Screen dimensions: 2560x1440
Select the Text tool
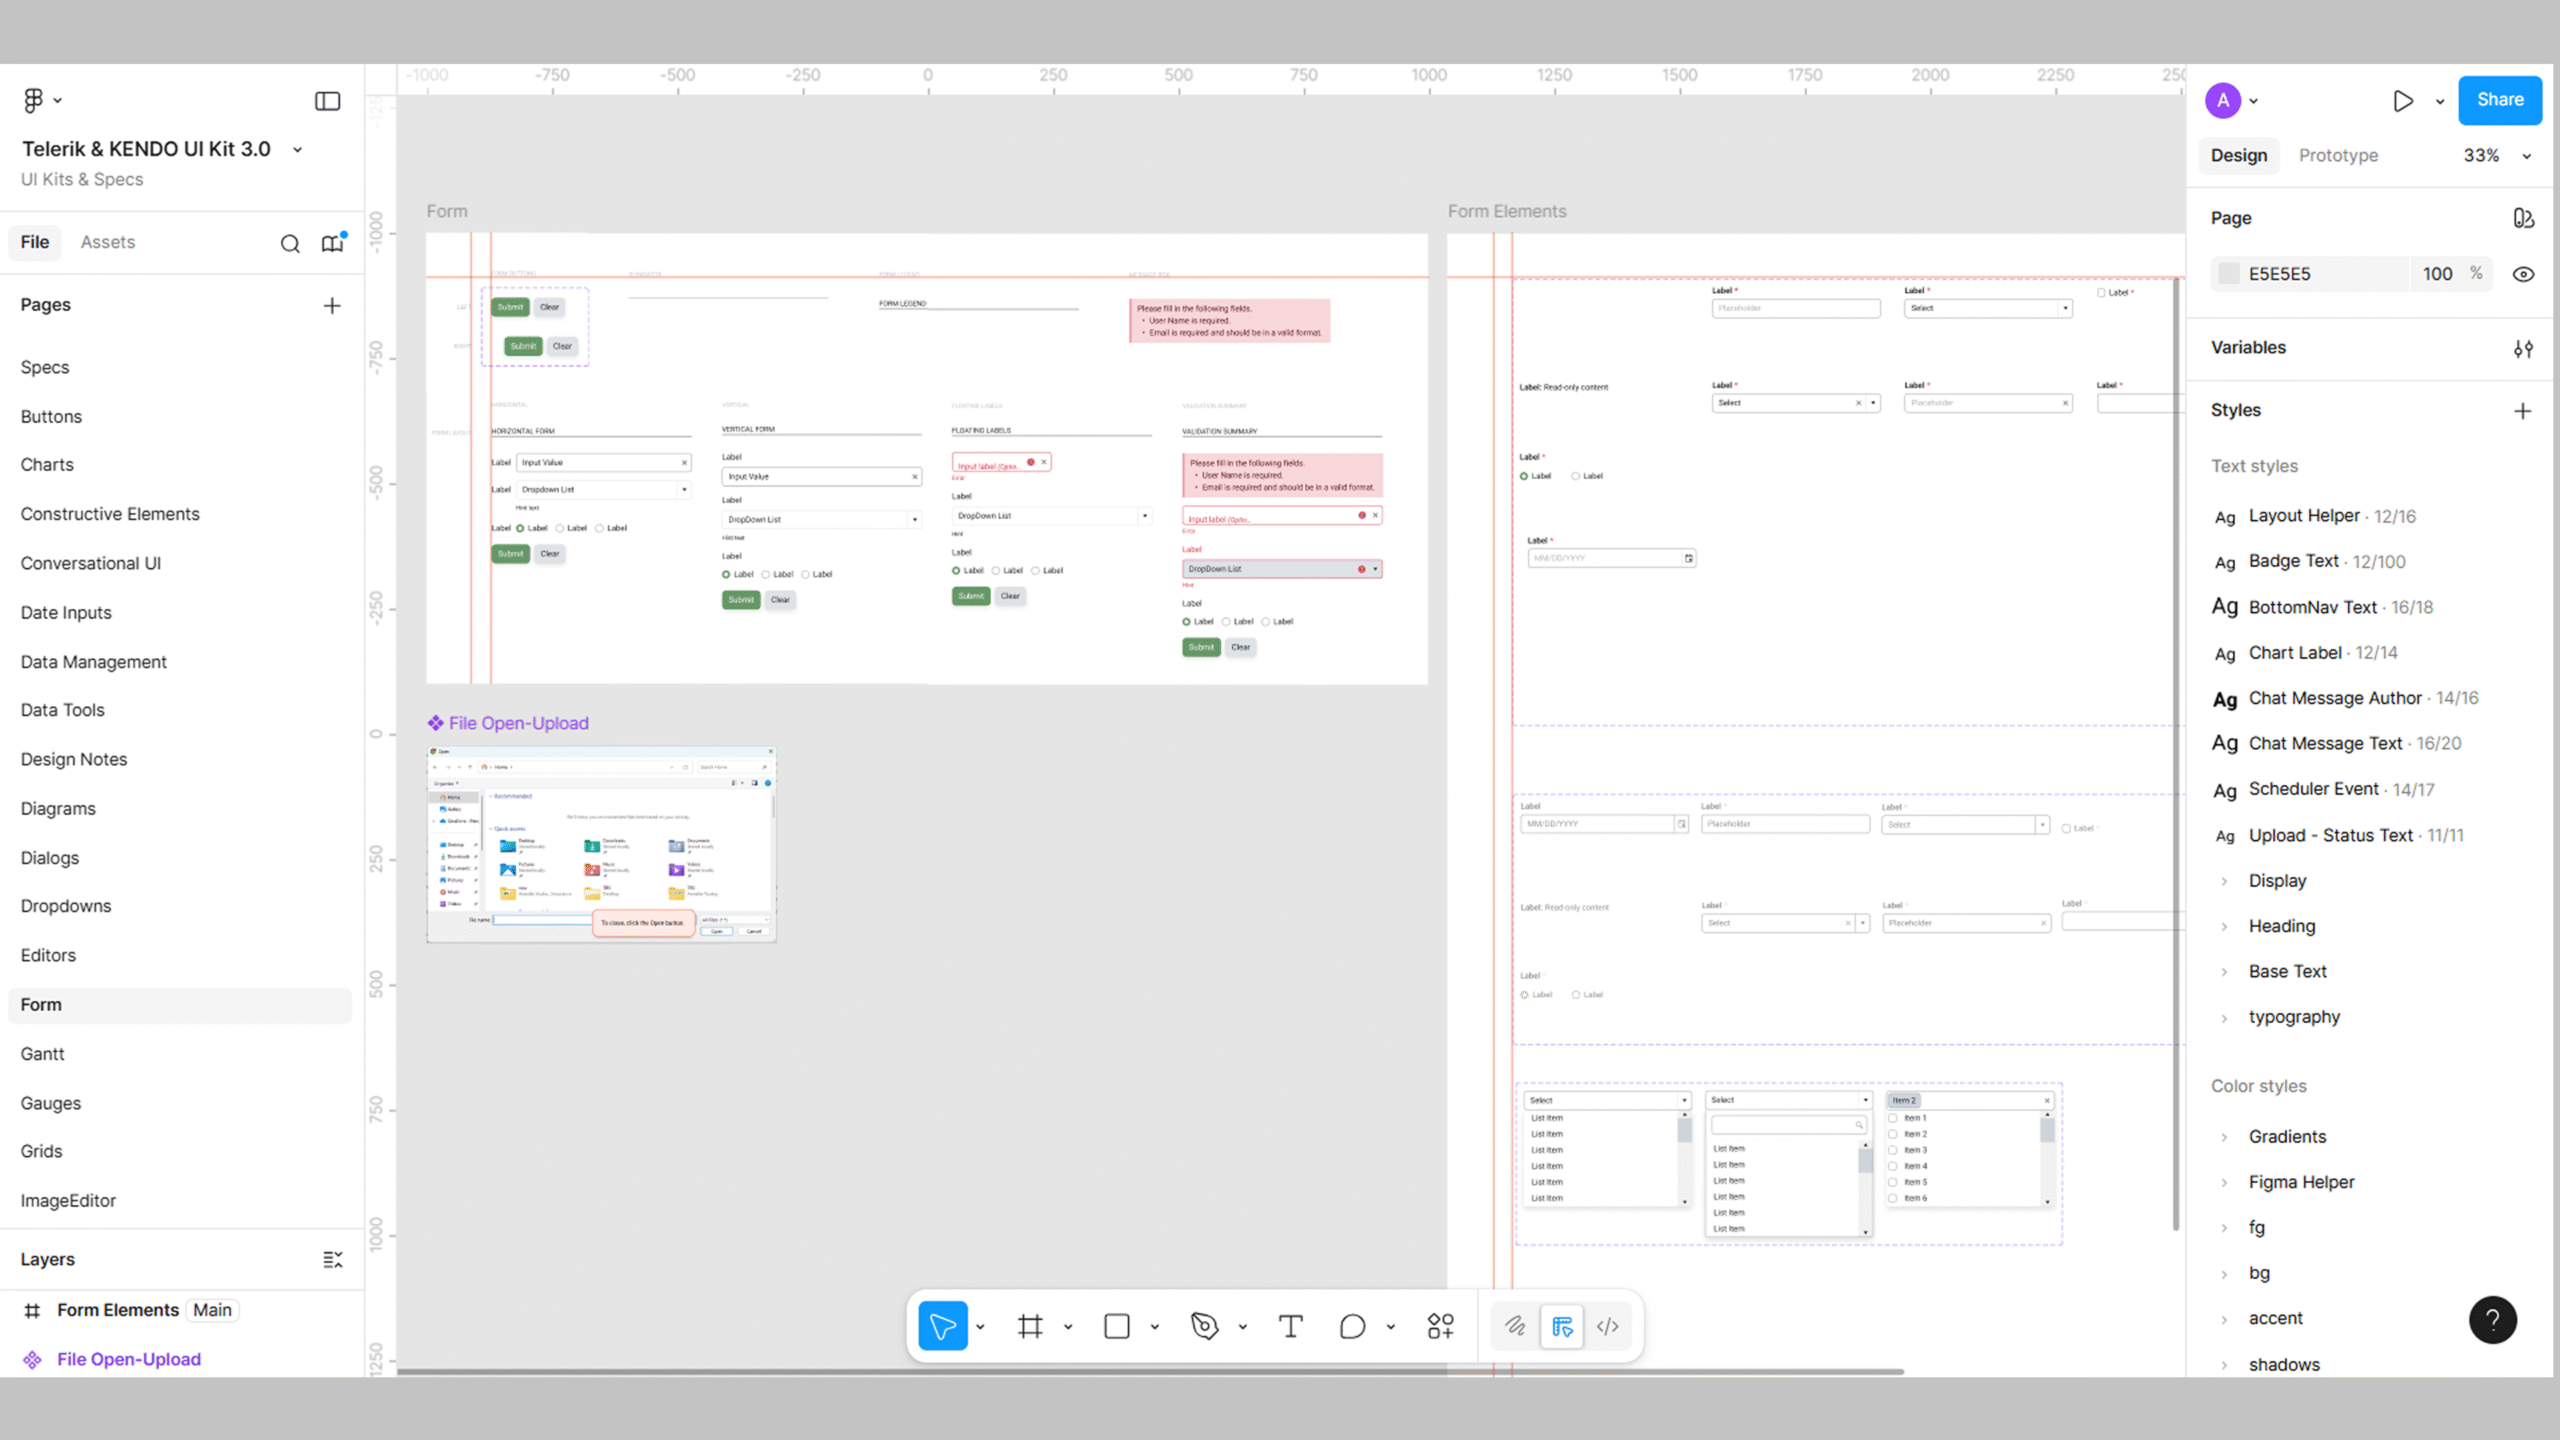click(x=1291, y=1326)
